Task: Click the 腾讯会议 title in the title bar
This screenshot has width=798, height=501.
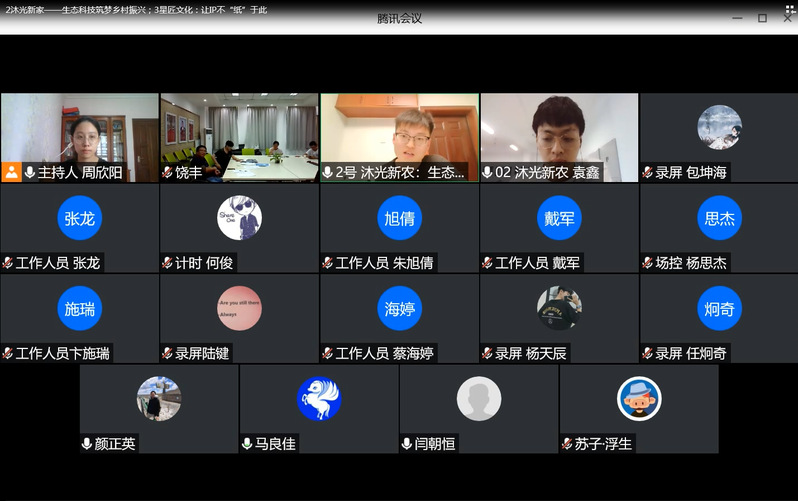Action: [399, 18]
